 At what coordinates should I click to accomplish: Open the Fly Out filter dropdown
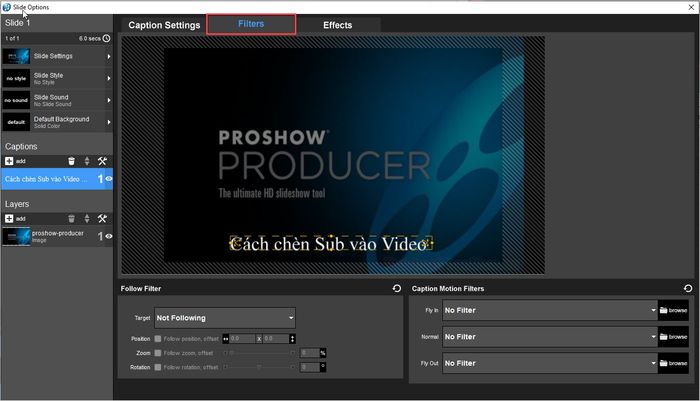550,363
